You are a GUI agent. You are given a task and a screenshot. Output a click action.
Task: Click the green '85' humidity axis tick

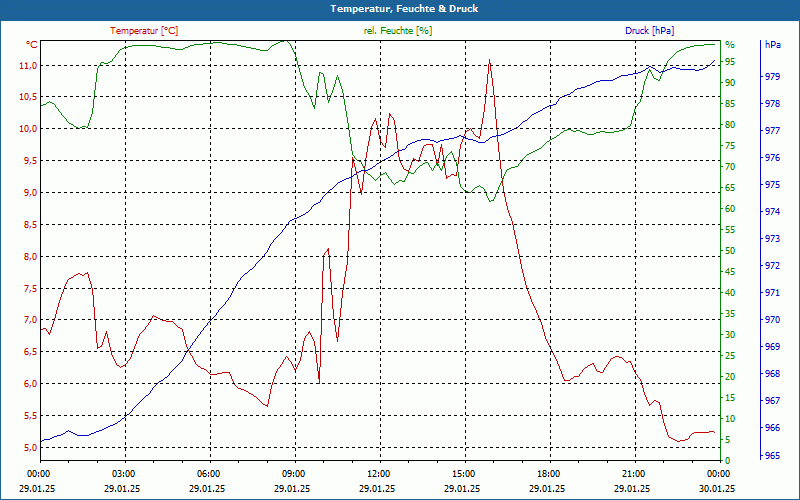click(730, 104)
